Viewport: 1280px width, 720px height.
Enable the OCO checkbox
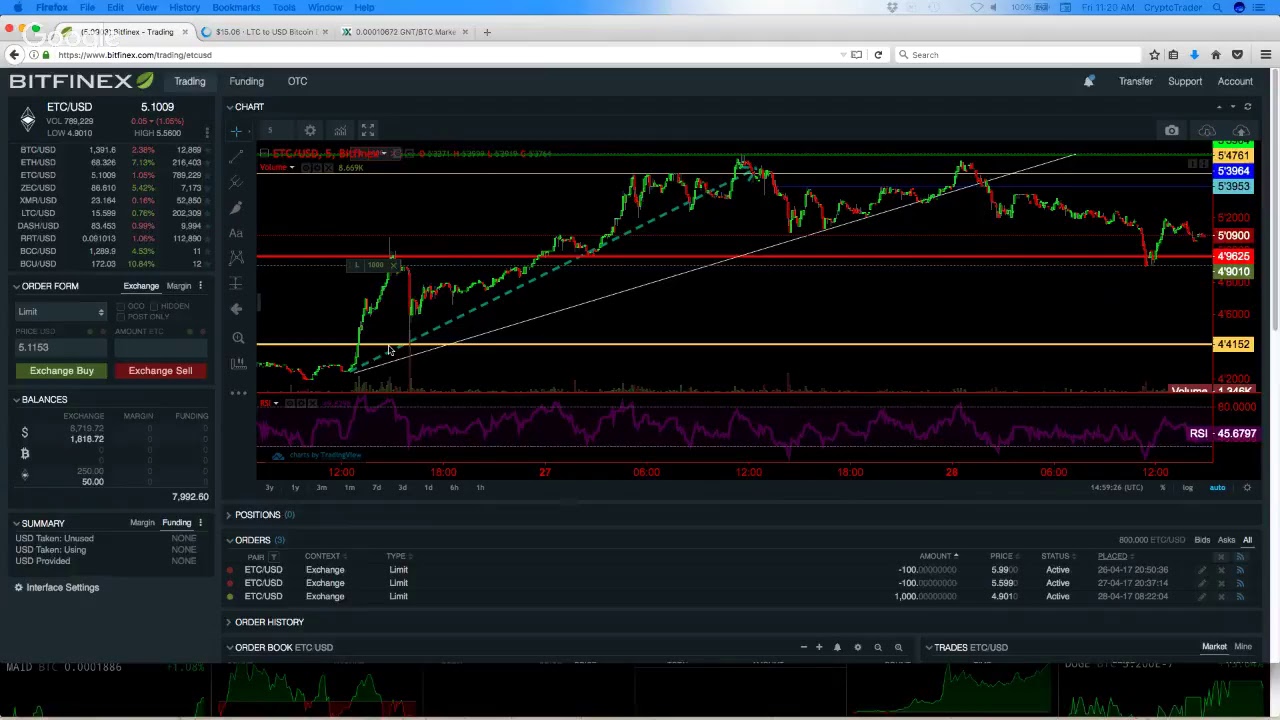point(121,306)
